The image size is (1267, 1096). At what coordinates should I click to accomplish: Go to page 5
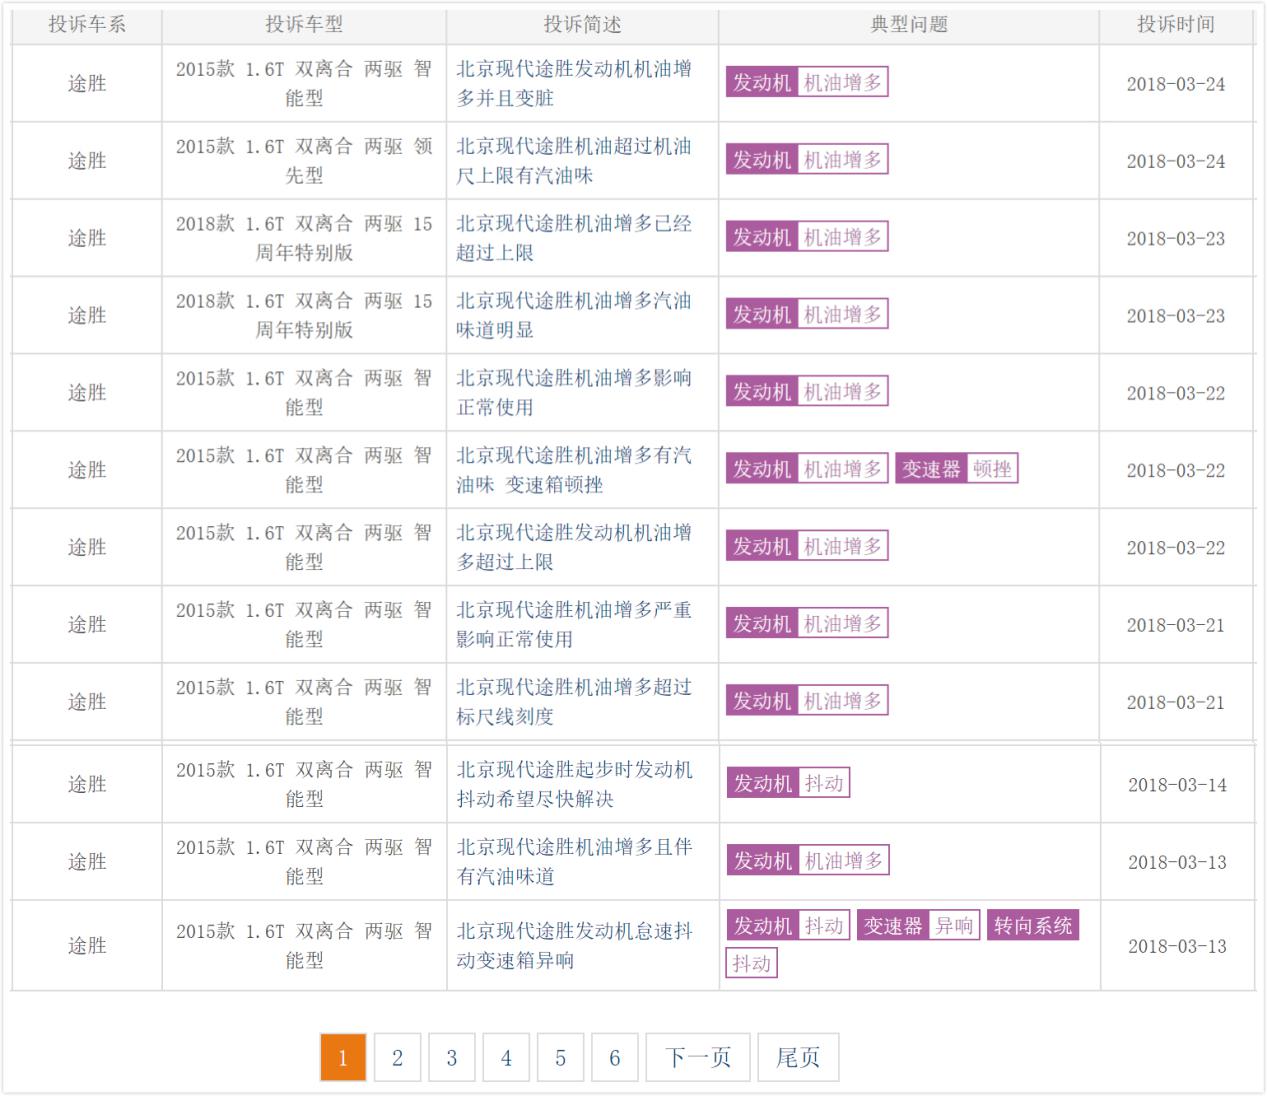(560, 1057)
